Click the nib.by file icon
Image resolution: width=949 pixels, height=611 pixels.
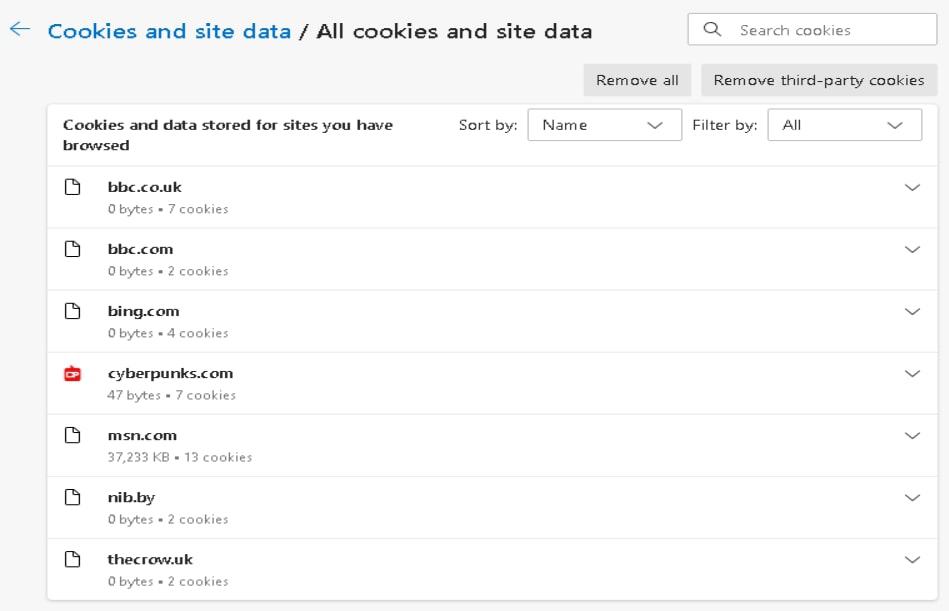click(73, 497)
